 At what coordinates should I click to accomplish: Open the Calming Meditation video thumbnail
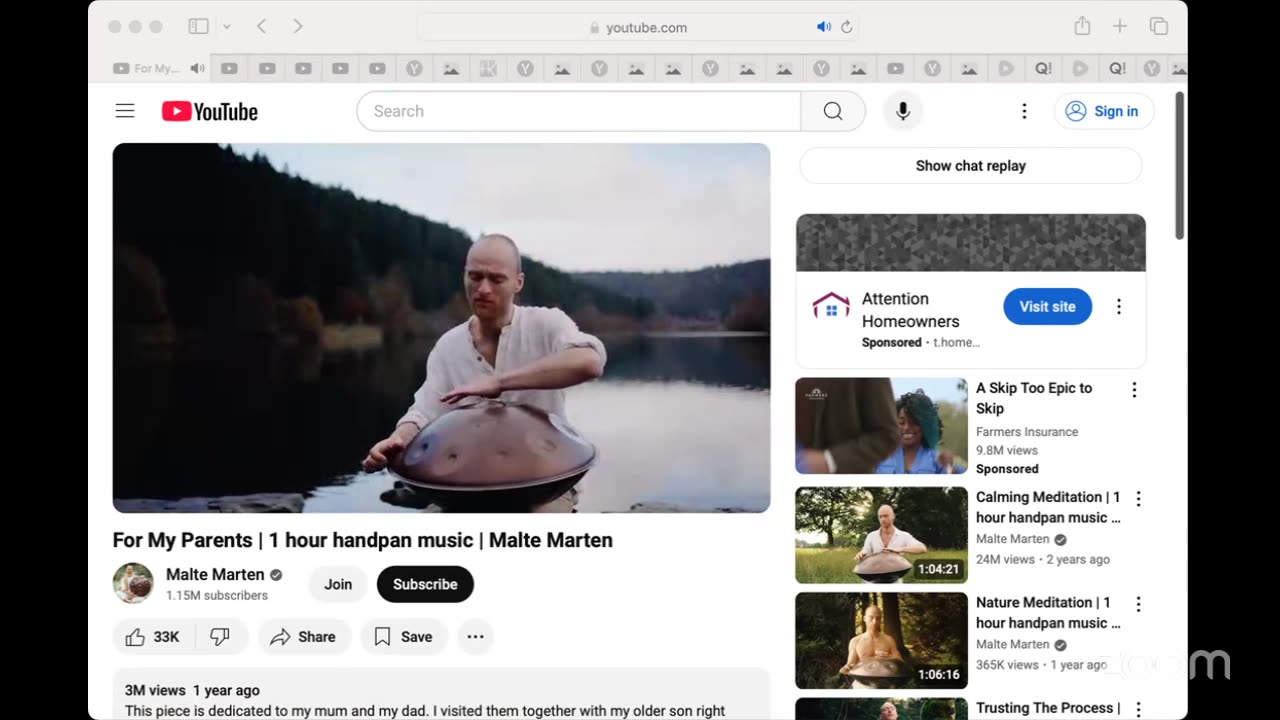(x=881, y=535)
